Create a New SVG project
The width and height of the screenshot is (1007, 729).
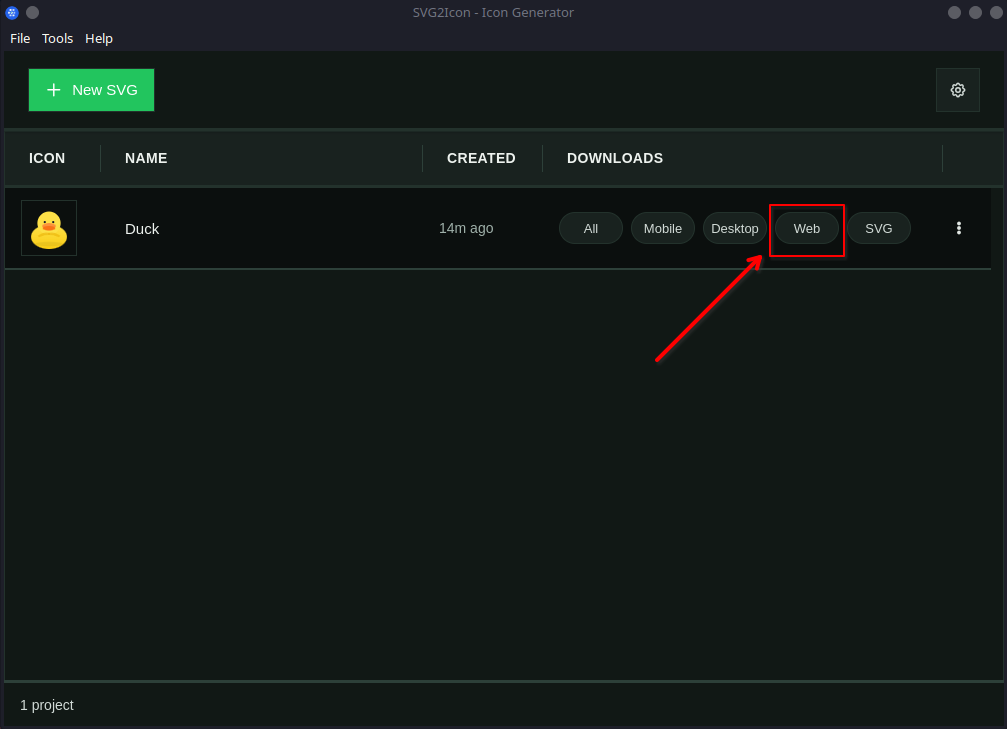[91, 90]
